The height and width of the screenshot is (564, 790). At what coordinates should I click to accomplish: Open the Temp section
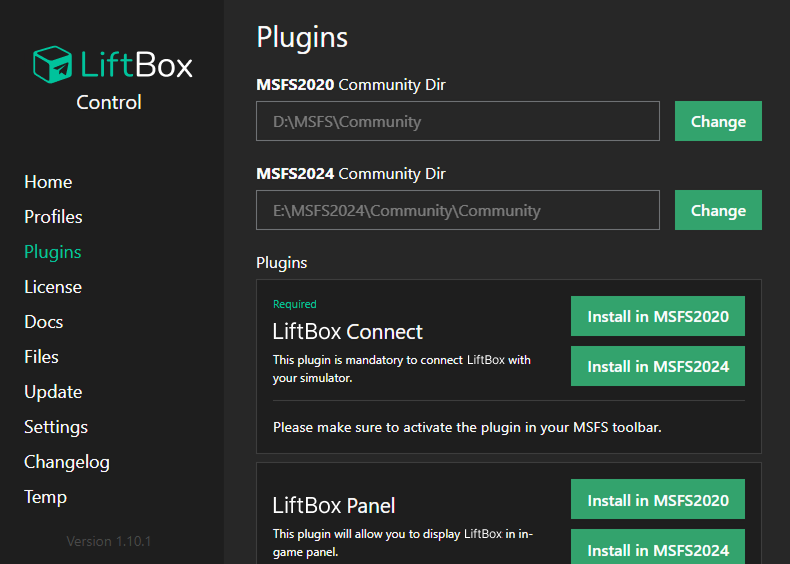(x=45, y=497)
